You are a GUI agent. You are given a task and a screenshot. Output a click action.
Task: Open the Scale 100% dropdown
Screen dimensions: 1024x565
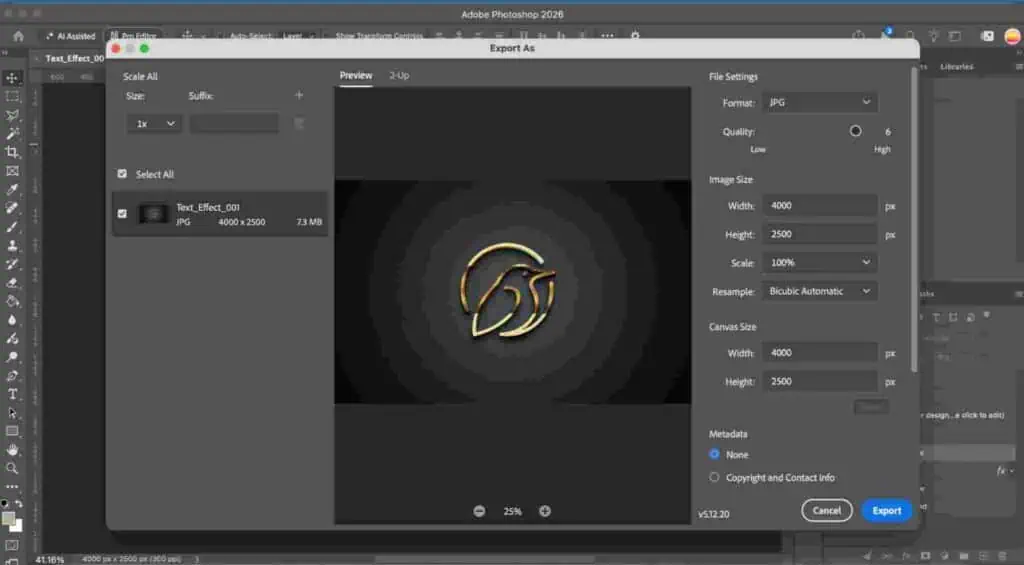pyautogui.click(x=820, y=263)
